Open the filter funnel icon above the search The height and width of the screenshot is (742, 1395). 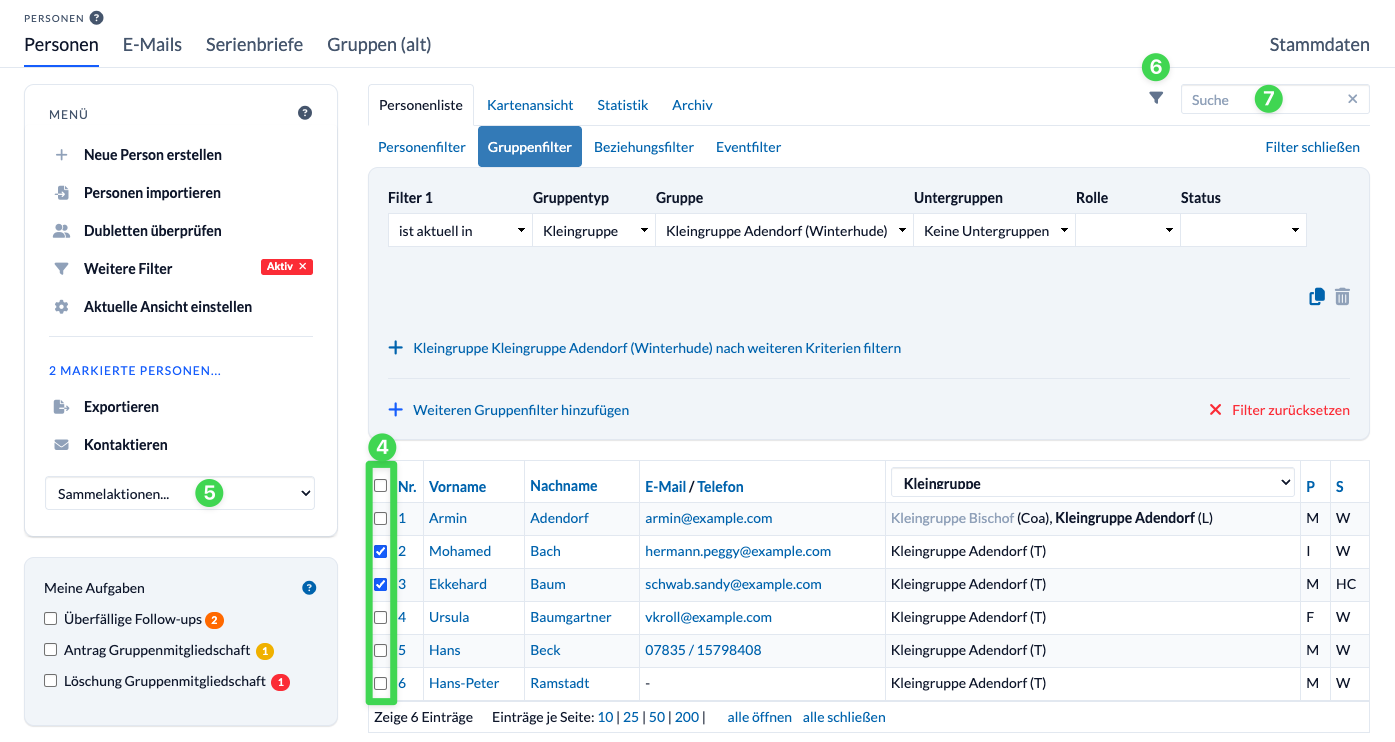pos(1156,99)
